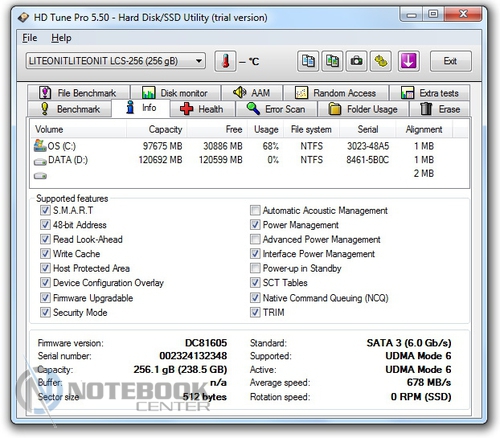Click the 678 MB/s average speed value
500x438 pixels.
point(429,383)
